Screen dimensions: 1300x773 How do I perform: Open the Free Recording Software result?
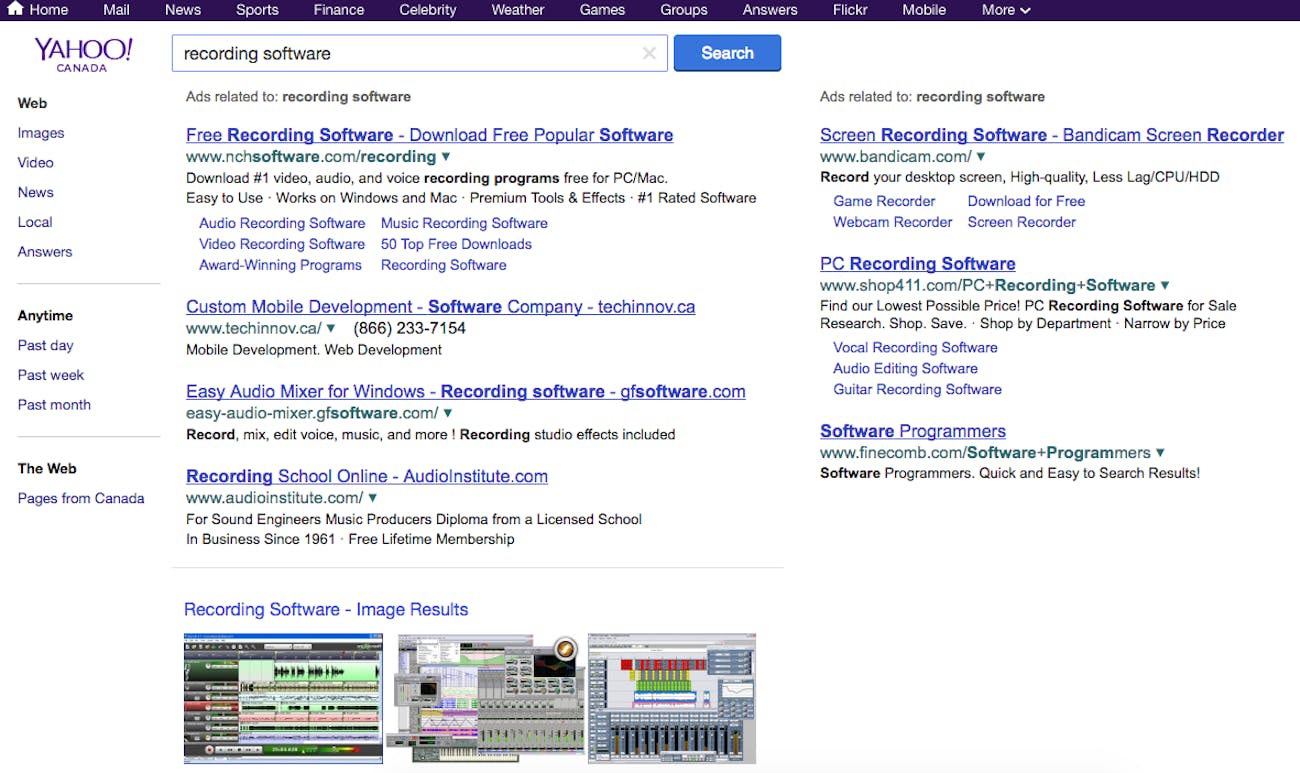429,134
